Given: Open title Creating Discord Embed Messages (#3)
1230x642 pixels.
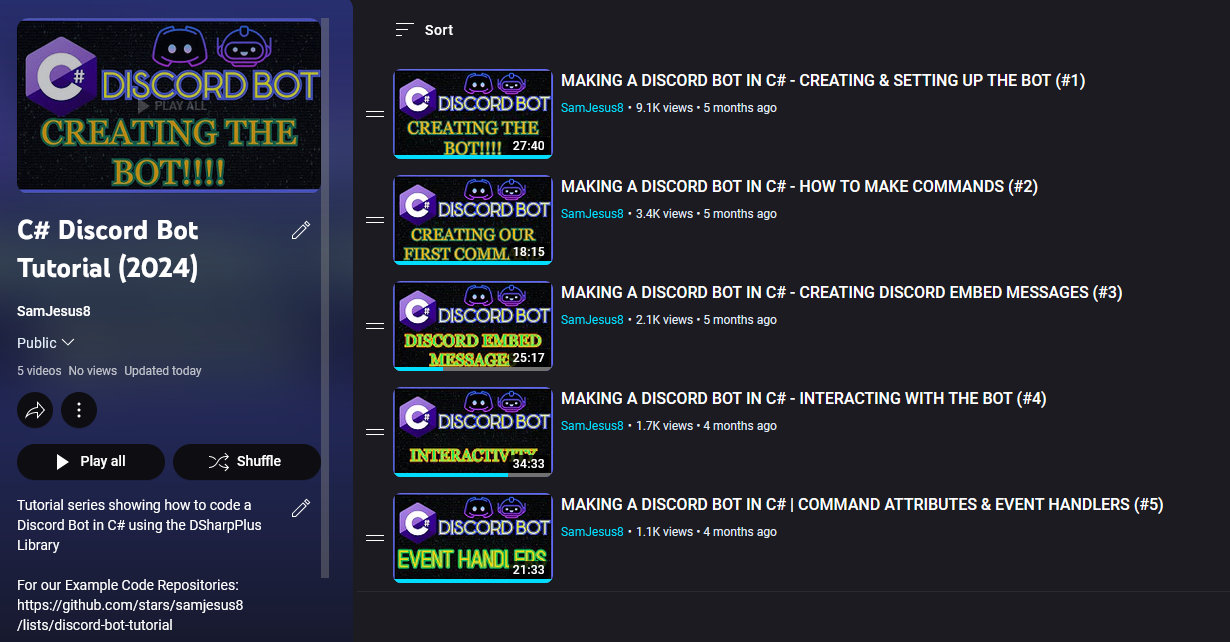Looking at the screenshot, I should [x=842, y=293].
